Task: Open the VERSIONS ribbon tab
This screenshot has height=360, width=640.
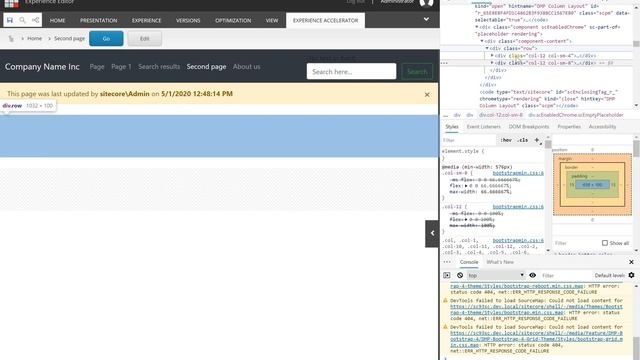Action: 188,20
